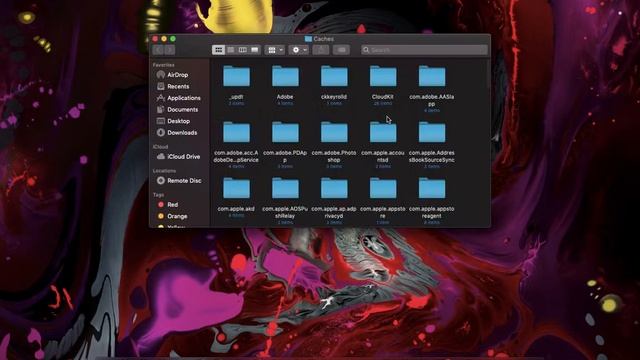The height and width of the screenshot is (360, 640).
Task: Open Downloads in the sidebar
Action: [x=178, y=133]
